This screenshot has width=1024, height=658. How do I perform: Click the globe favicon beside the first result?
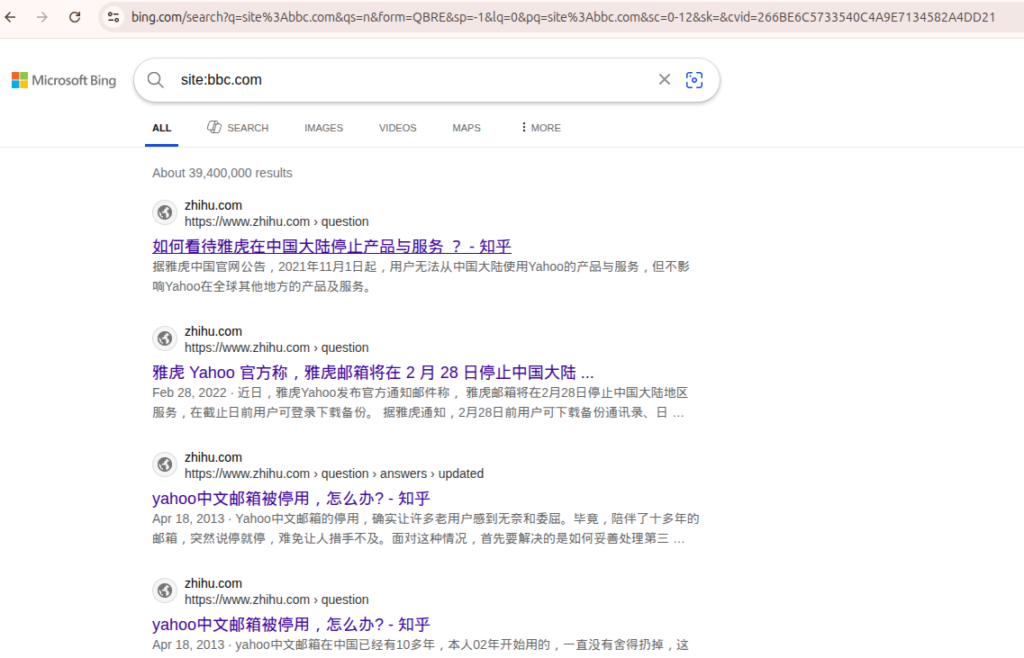[164, 212]
